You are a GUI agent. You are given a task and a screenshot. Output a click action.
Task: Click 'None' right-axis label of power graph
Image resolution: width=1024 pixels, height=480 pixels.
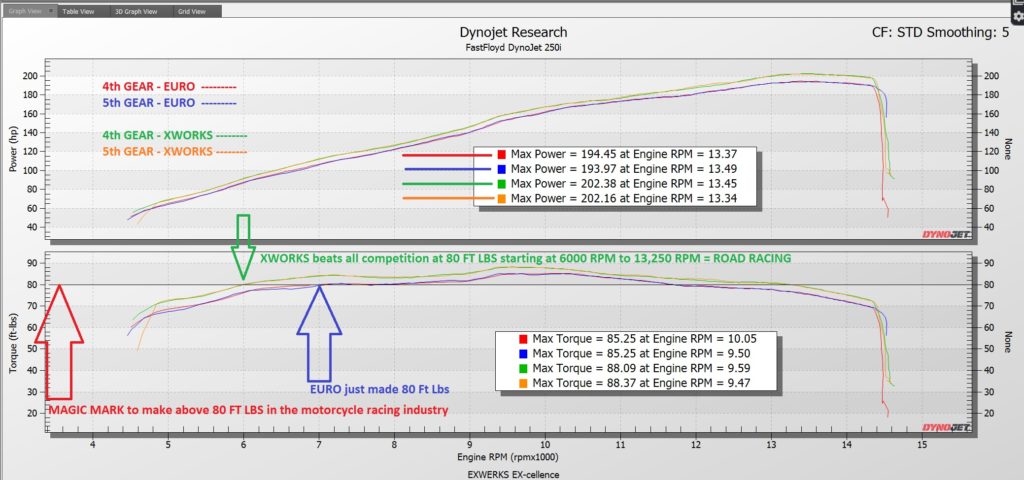pyautogui.click(x=1008, y=148)
